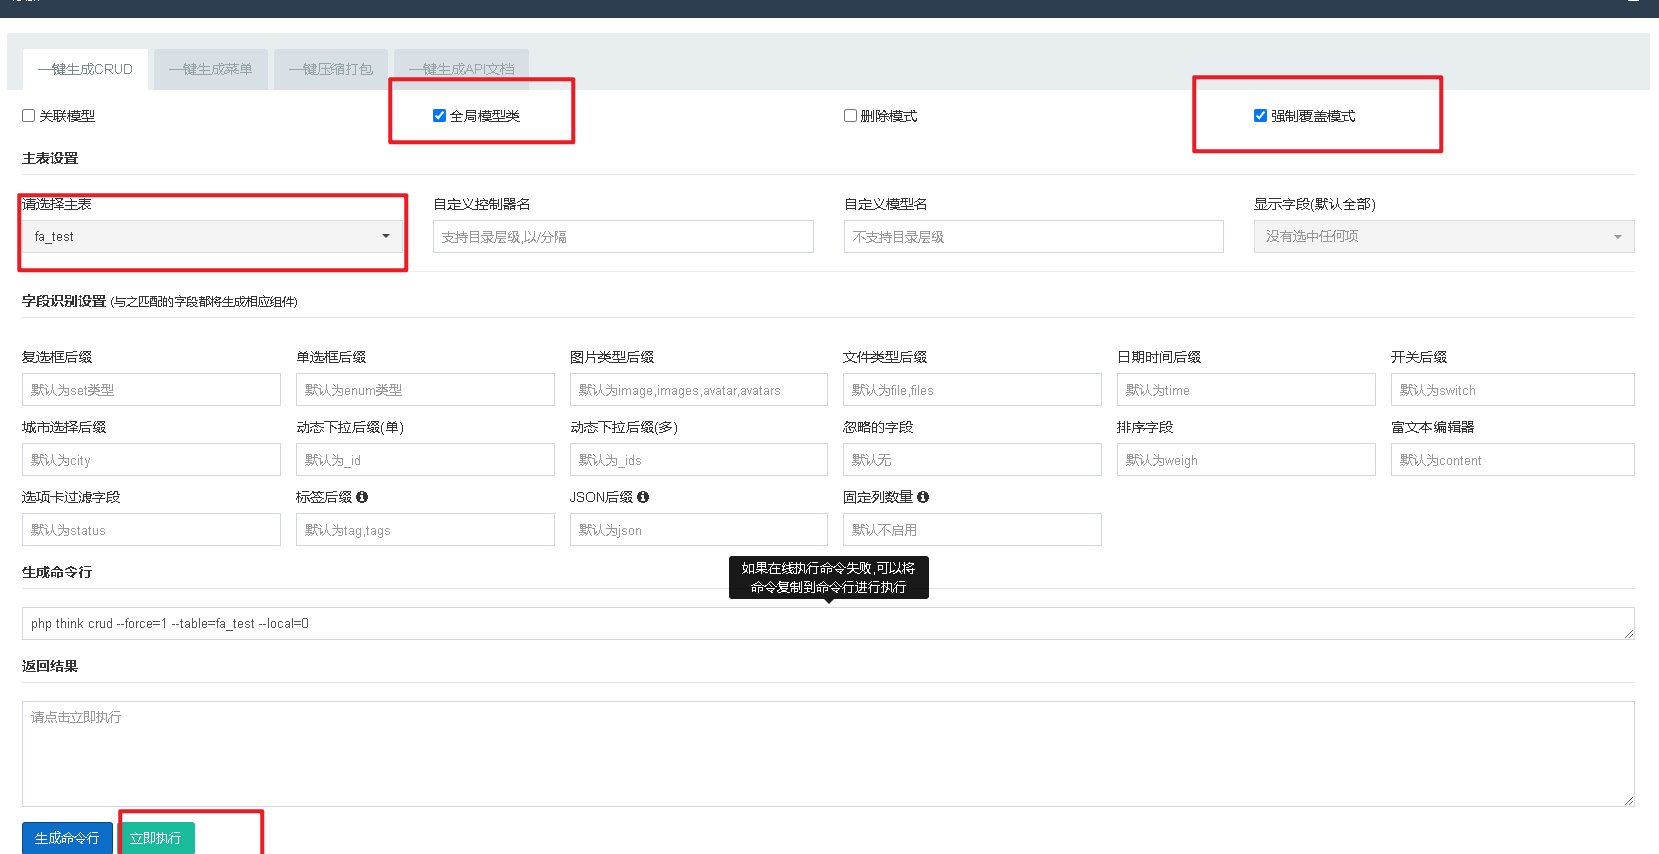Click the 复选框后缀 input field
This screenshot has height=854, width=1659.
151,390
